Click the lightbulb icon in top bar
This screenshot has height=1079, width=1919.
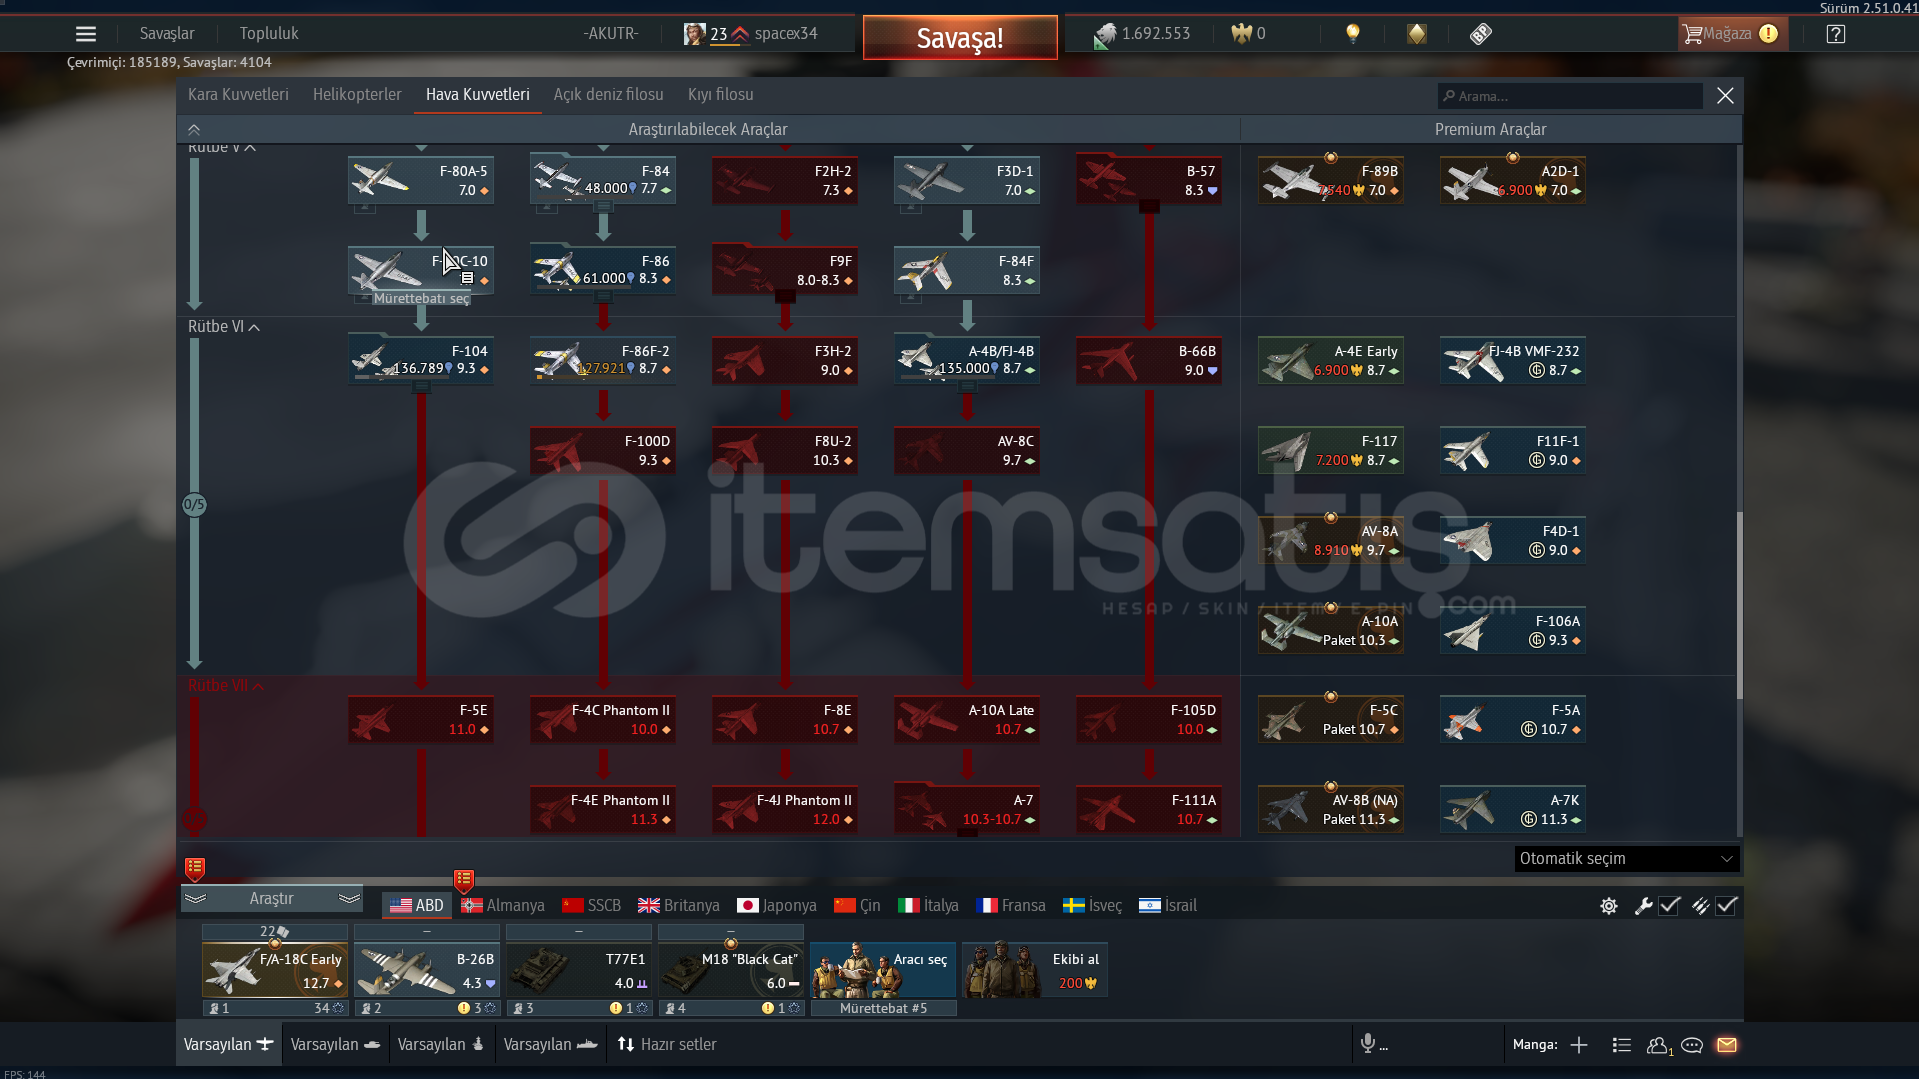[1353, 34]
